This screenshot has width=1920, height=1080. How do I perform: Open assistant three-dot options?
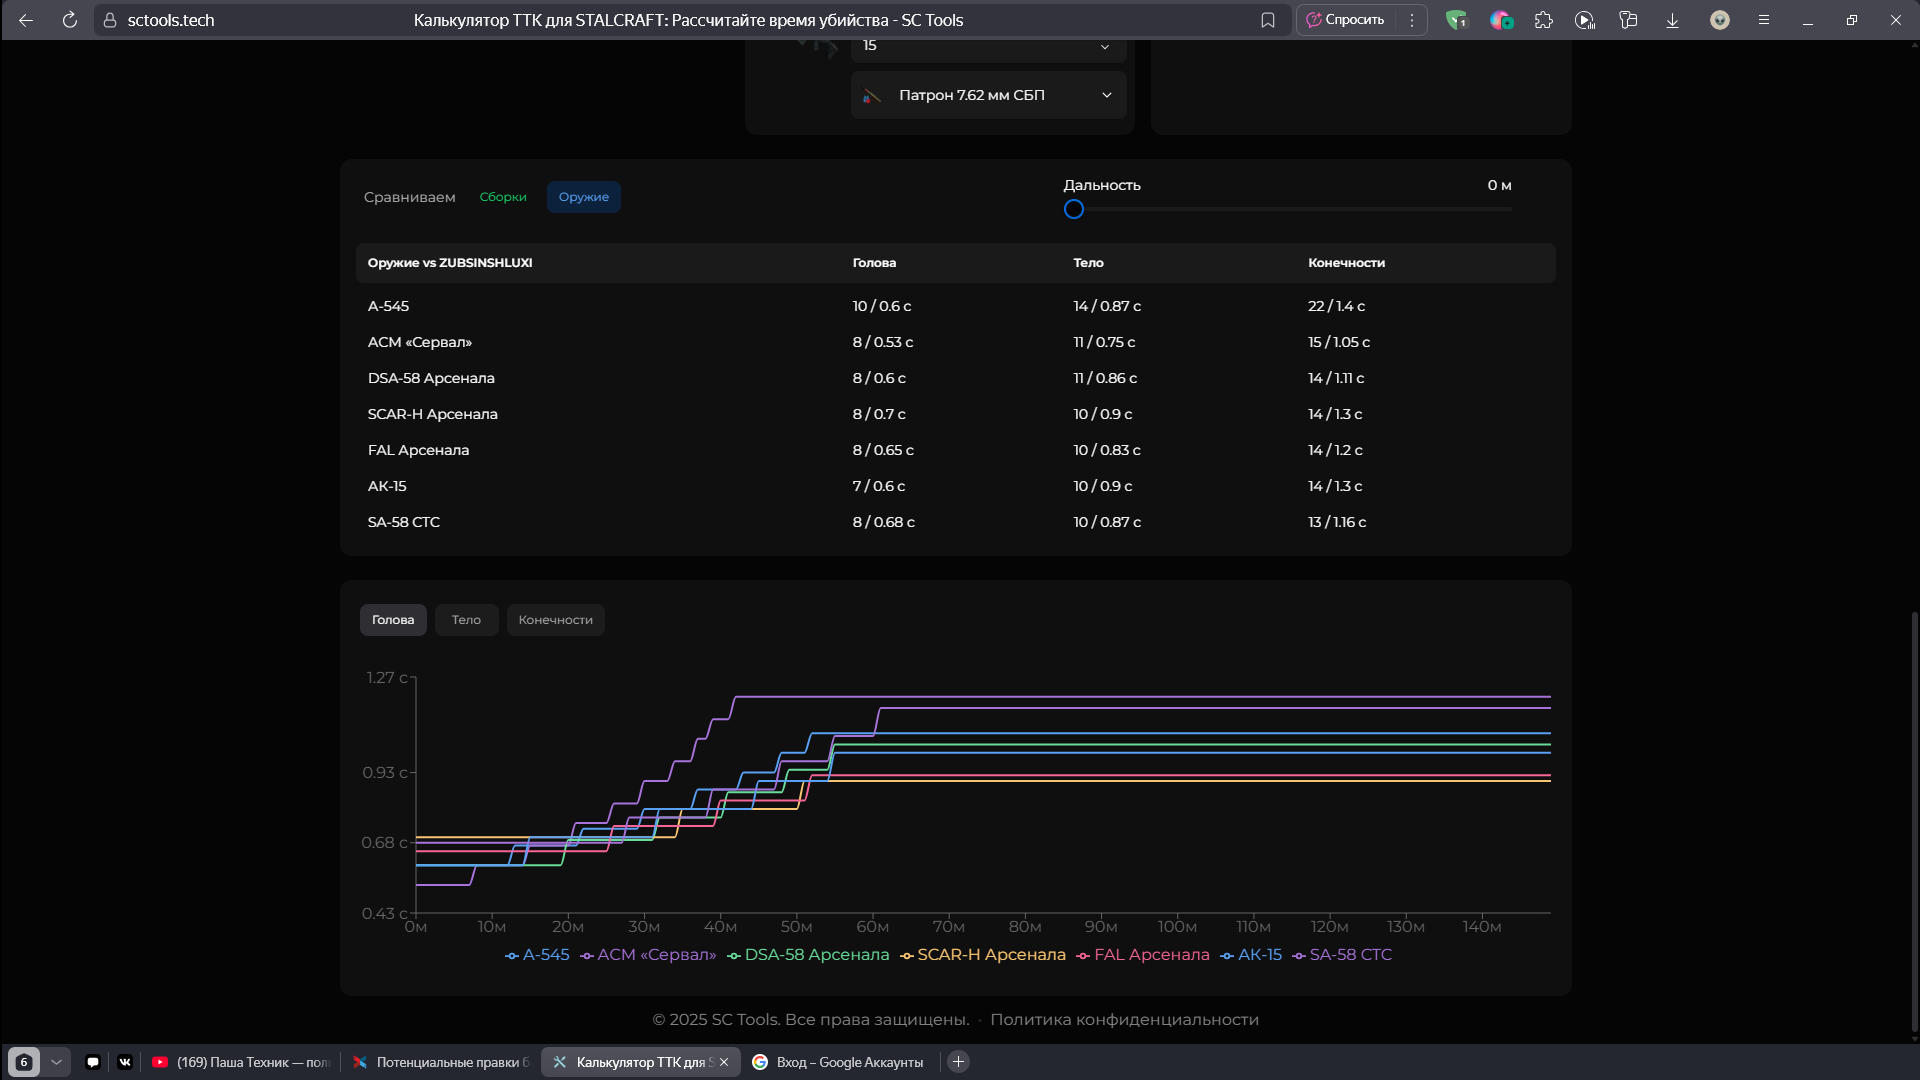click(x=1412, y=20)
